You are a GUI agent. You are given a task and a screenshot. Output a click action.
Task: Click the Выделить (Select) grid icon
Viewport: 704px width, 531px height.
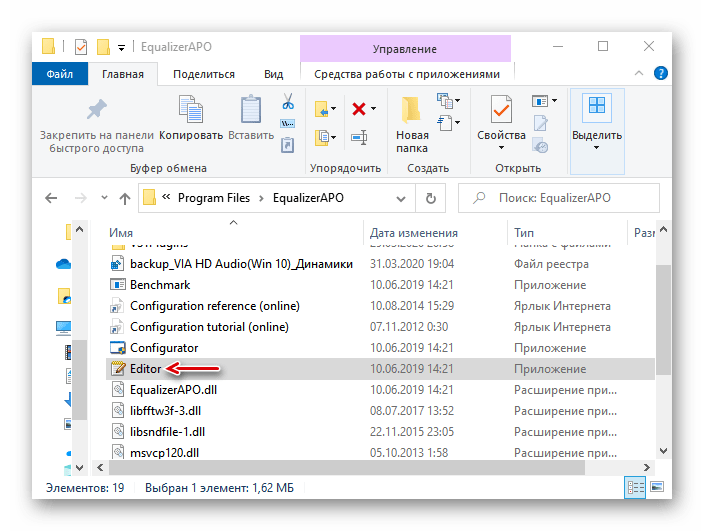pyautogui.click(x=597, y=107)
